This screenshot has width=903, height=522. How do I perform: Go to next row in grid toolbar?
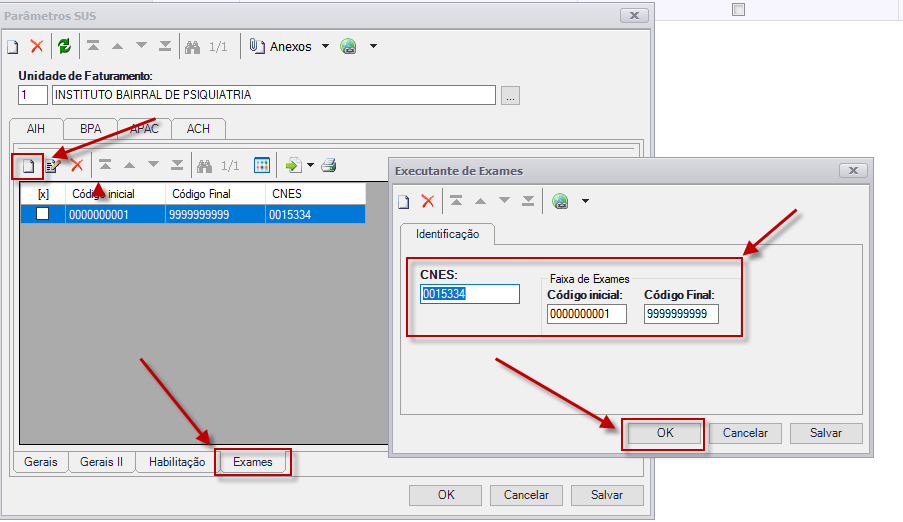[153, 165]
